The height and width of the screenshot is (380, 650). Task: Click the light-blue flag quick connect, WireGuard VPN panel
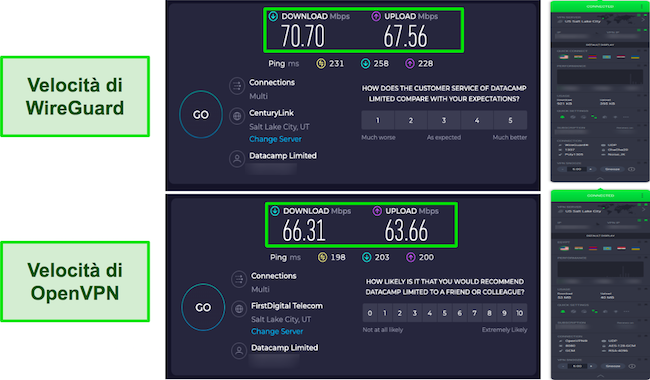tap(606, 57)
